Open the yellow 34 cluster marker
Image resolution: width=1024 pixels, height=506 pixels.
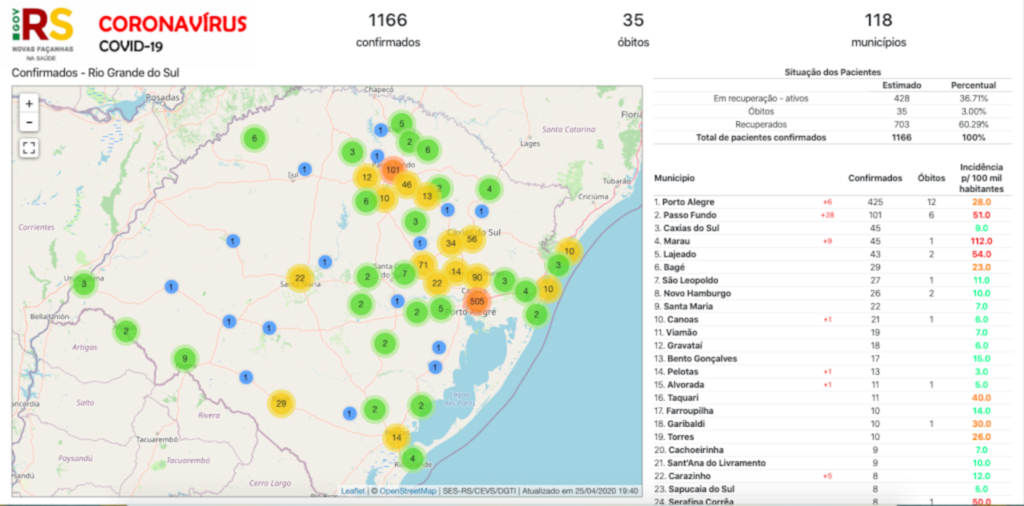coord(451,243)
